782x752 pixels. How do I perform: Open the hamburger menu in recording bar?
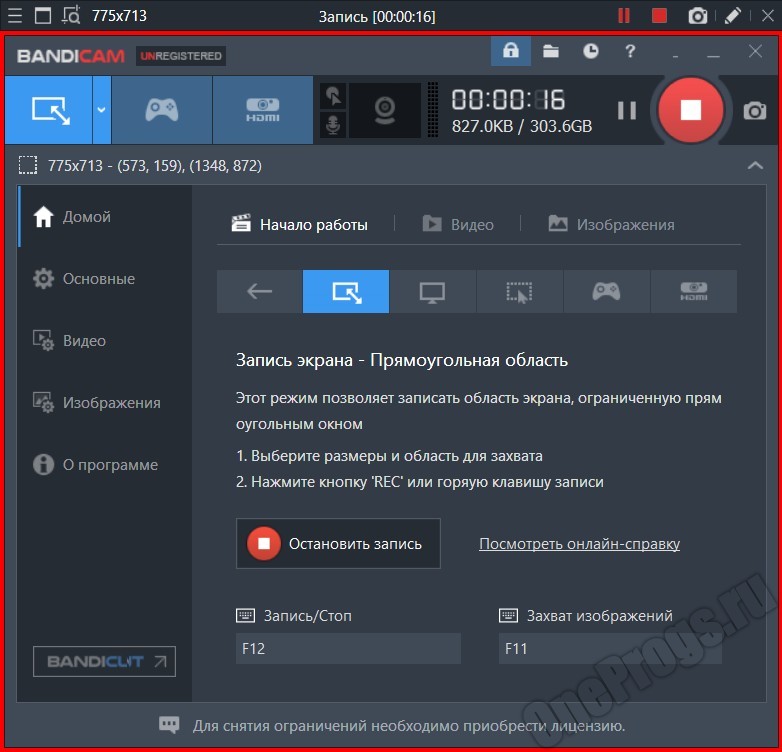[x=14, y=16]
